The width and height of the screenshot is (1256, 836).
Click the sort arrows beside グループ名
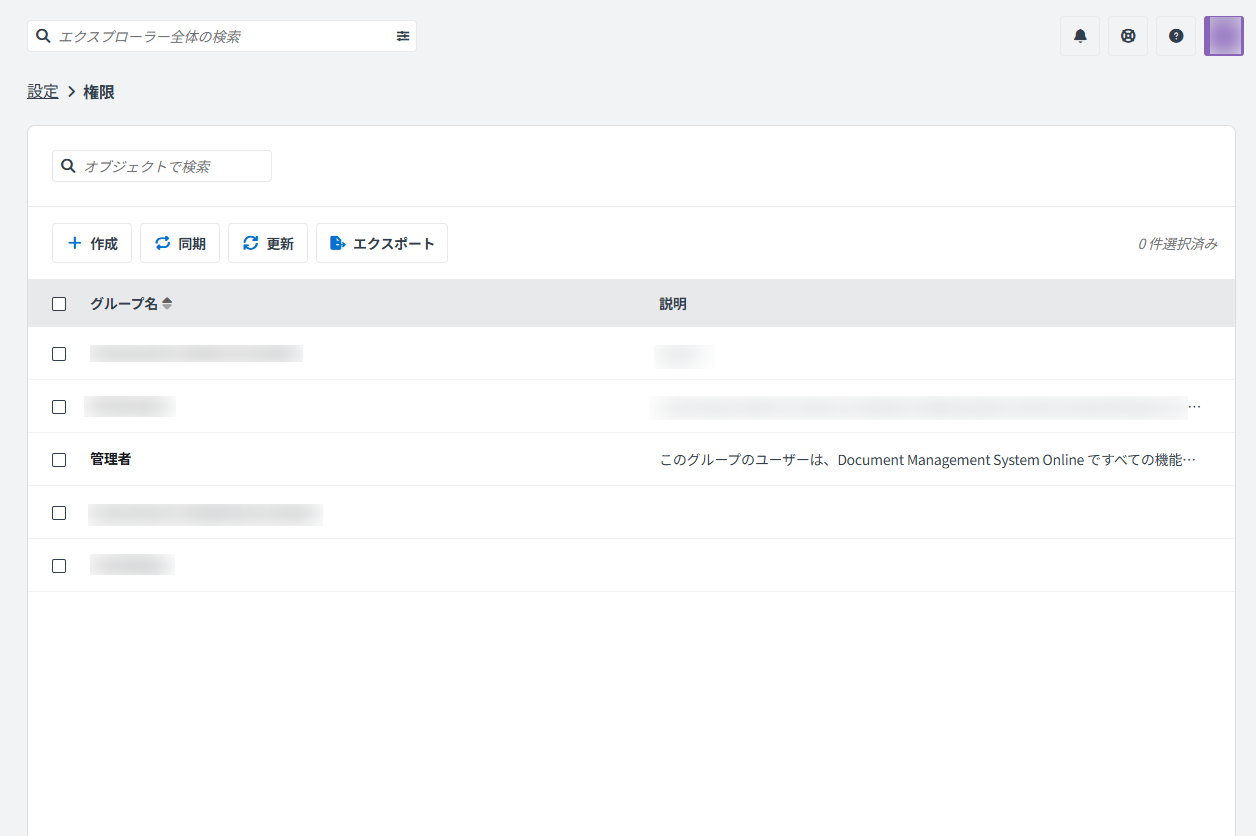167,304
